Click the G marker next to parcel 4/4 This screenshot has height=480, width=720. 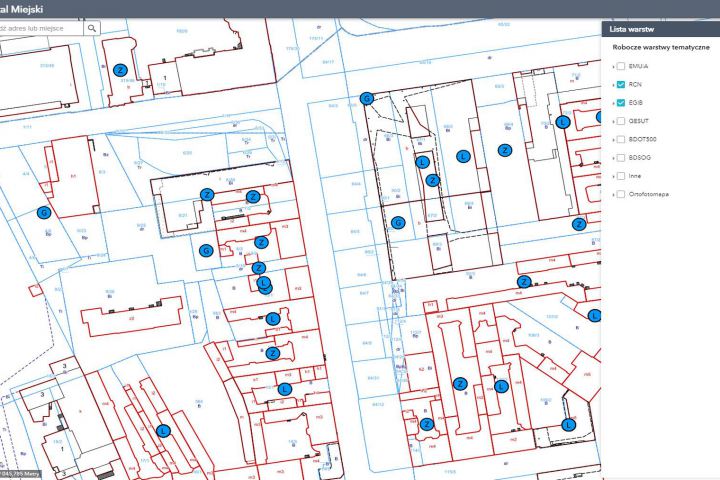(44, 213)
